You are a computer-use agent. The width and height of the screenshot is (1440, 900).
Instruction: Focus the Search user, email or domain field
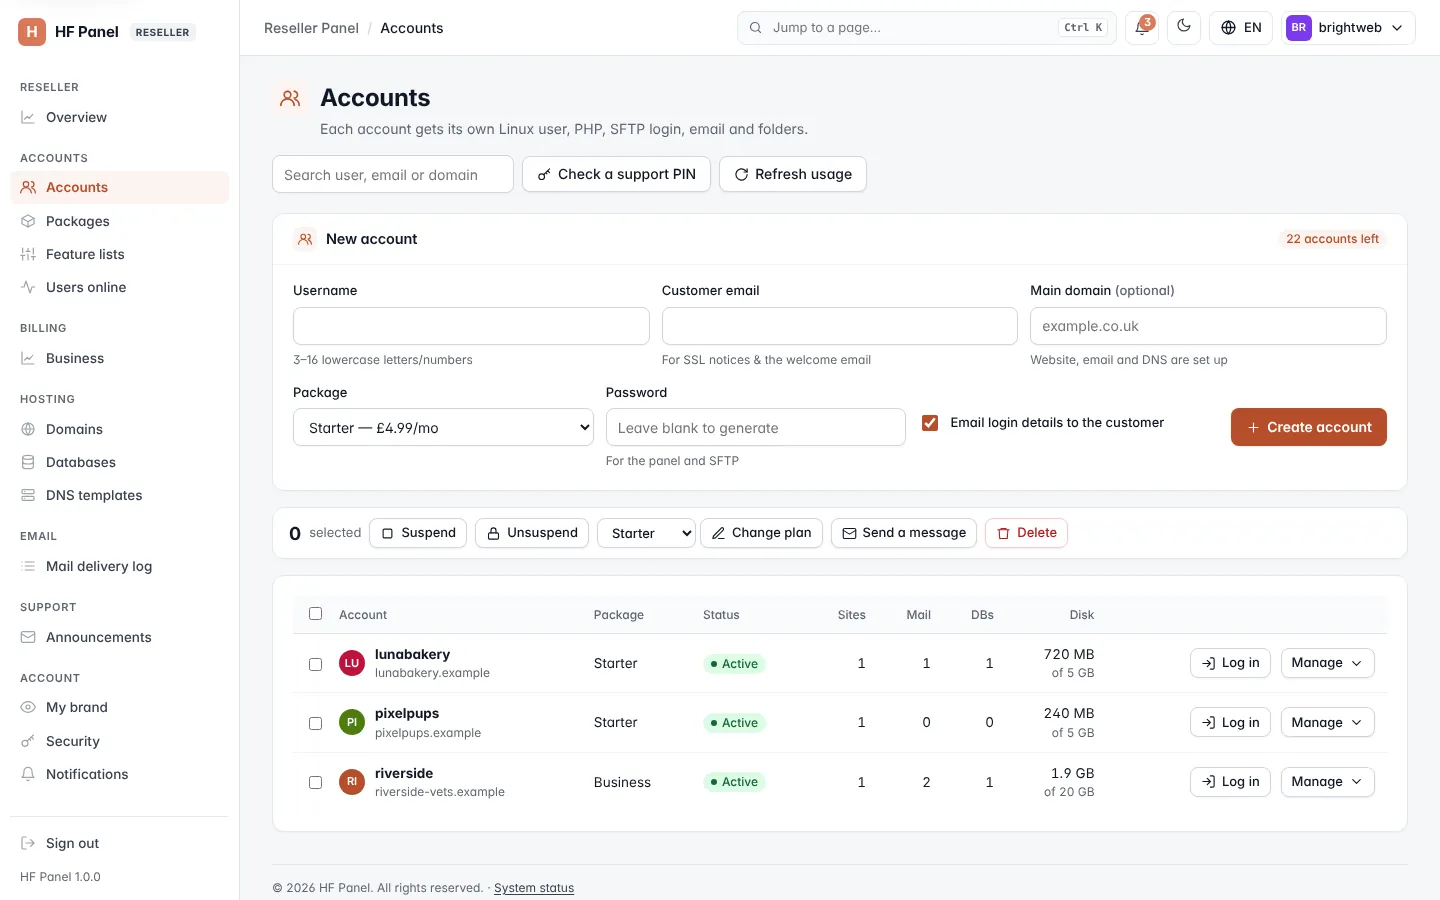[393, 174]
